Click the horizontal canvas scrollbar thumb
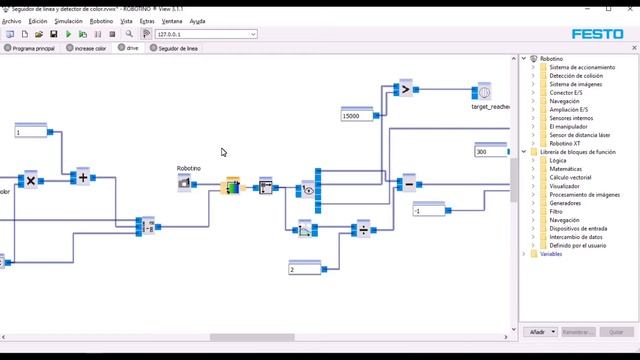This screenshot has width=640, height=360. pos(252,337)
